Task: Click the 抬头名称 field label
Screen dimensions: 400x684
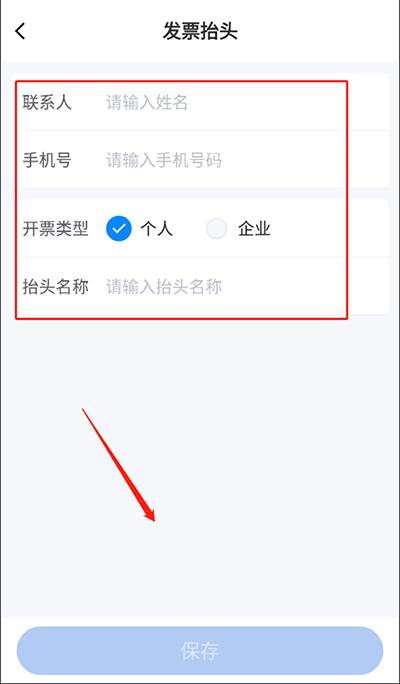Action: [55, 287]
